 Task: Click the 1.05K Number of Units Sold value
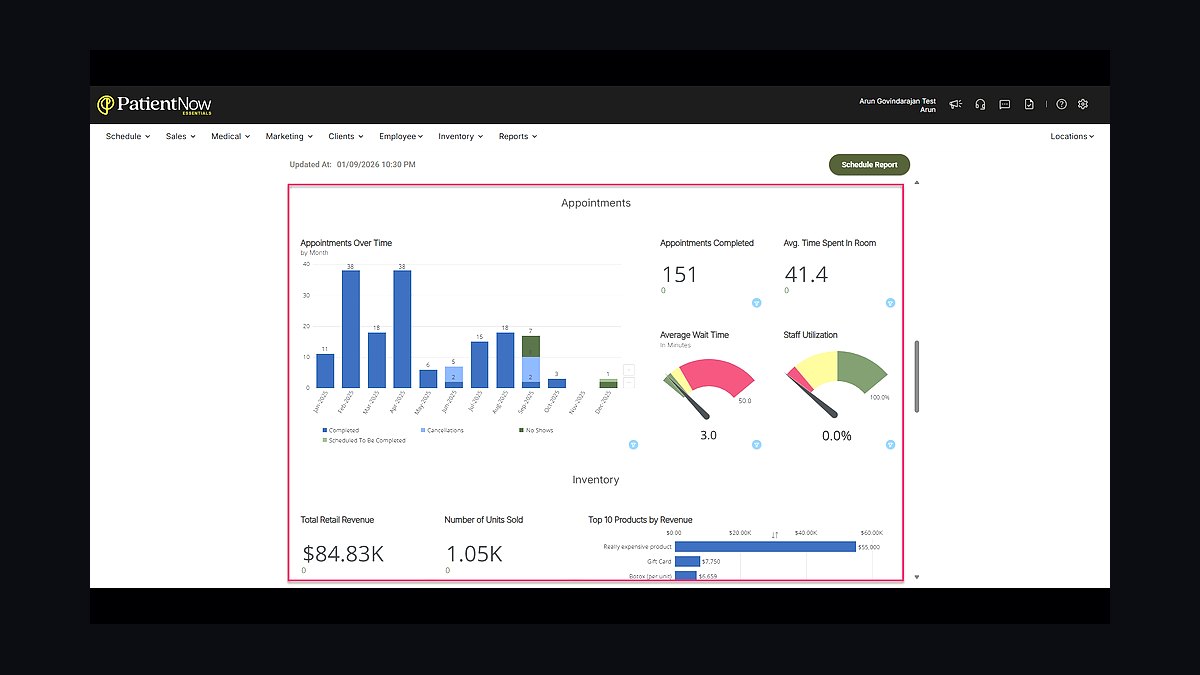474,554
